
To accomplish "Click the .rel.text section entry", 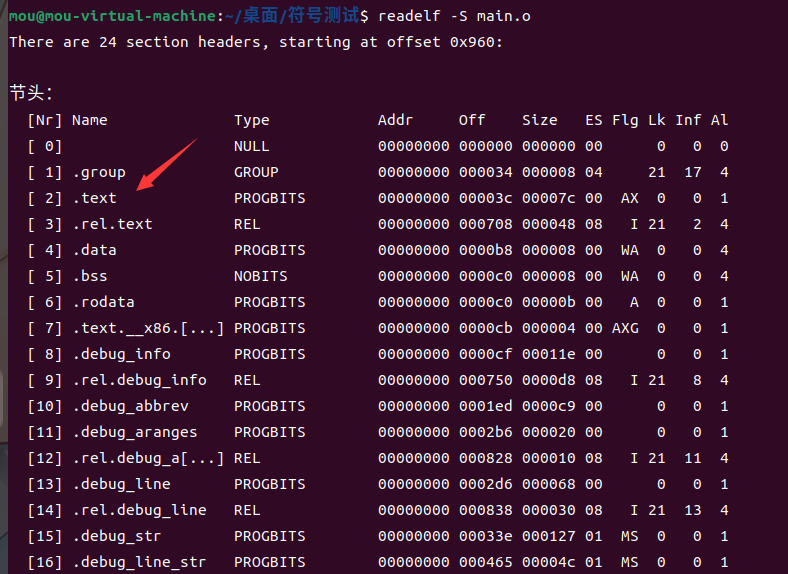I will tap(112, 224).
